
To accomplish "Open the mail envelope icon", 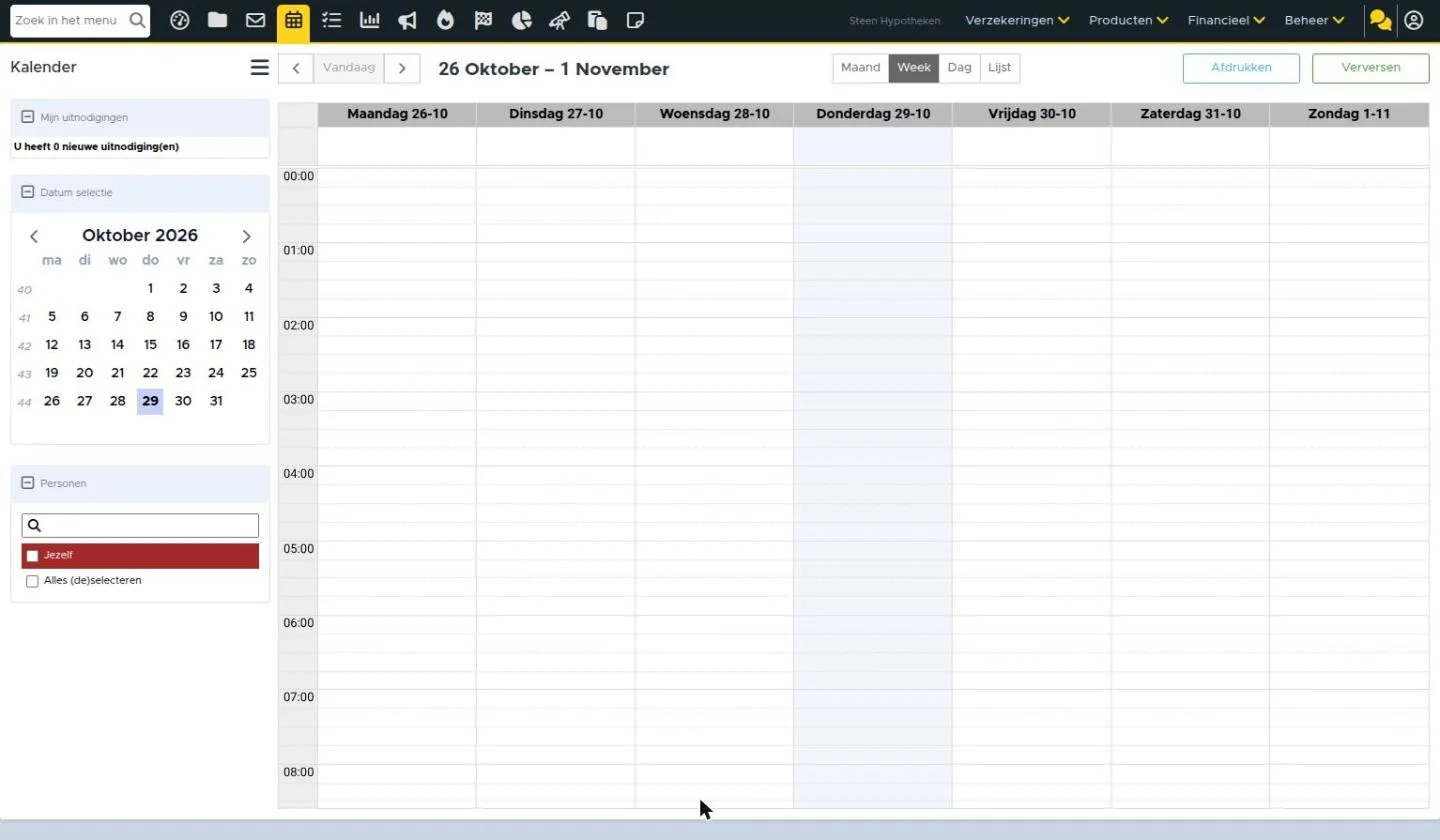I will tap(255, 20).
